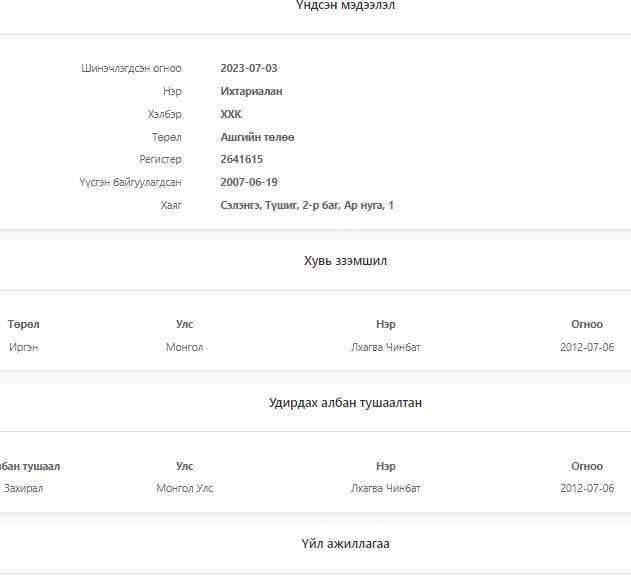The height and width of the screenshot is (576, 631).
Task: Sort by Төрөл column in ownership table
Action: click(24, 324)
